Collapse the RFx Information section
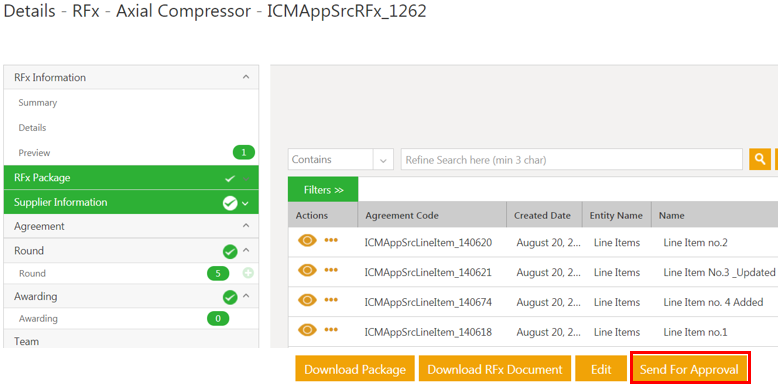The width and height of the screenshot is (778, 390). (246, 77)
